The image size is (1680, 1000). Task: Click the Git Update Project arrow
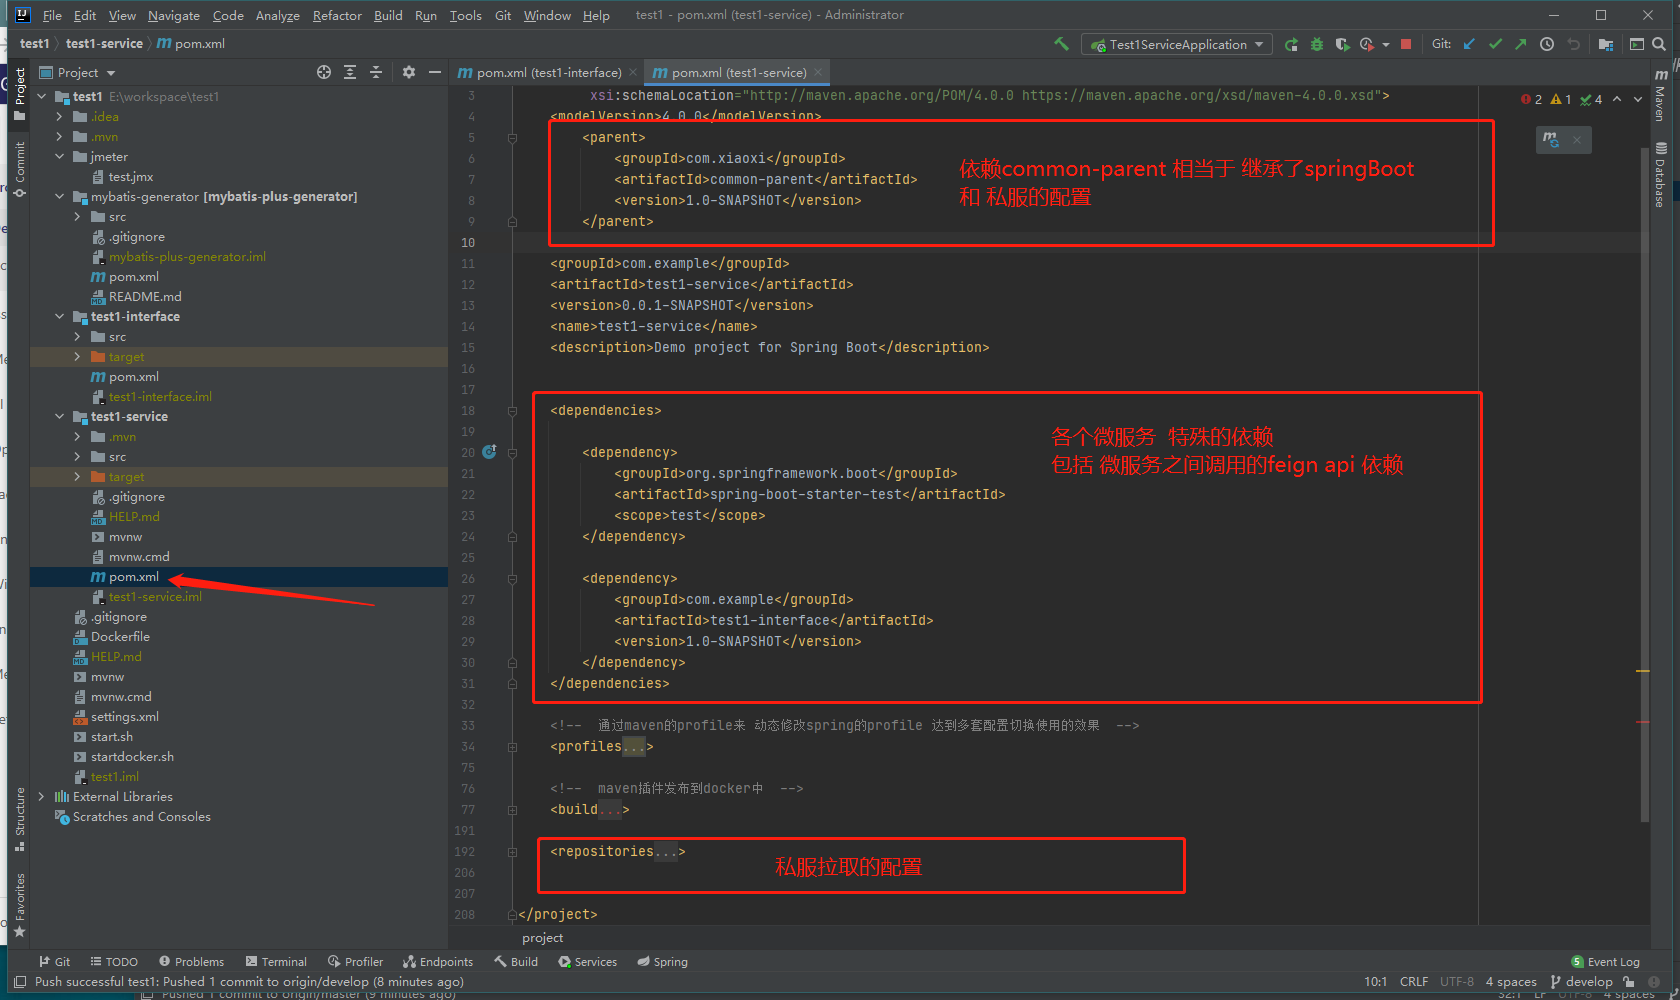click(x=1469, y=44)
